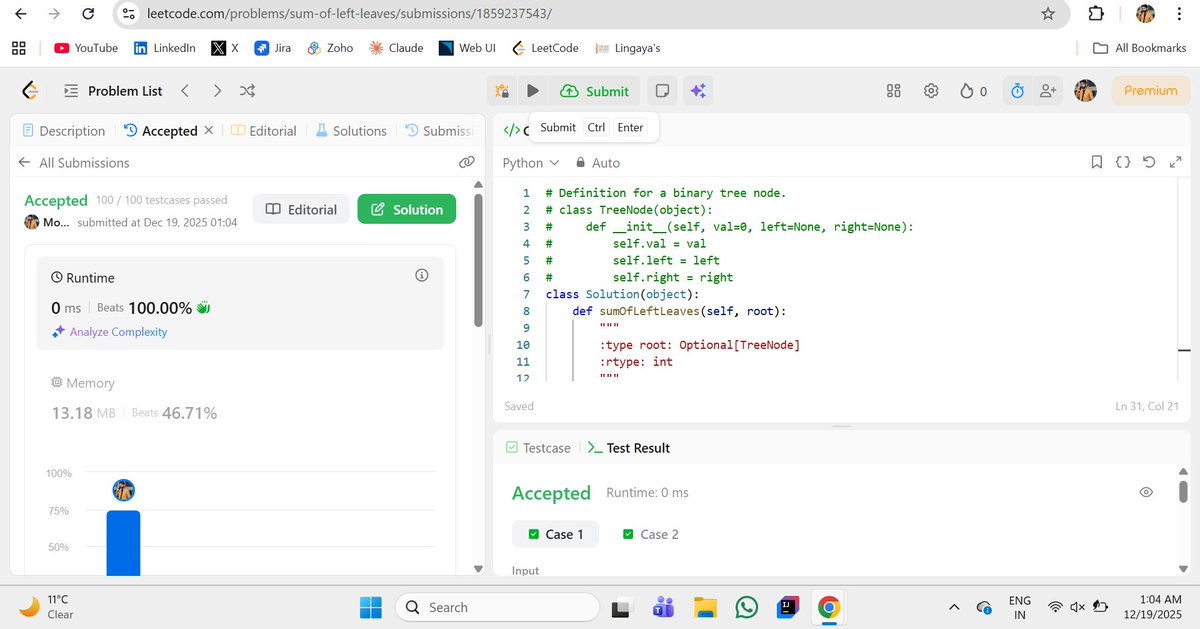Screen dimensions: 1200x629
Task: Open the AI assistant sparkles icon
Action: pyautogui.click(x=698, y=90)
